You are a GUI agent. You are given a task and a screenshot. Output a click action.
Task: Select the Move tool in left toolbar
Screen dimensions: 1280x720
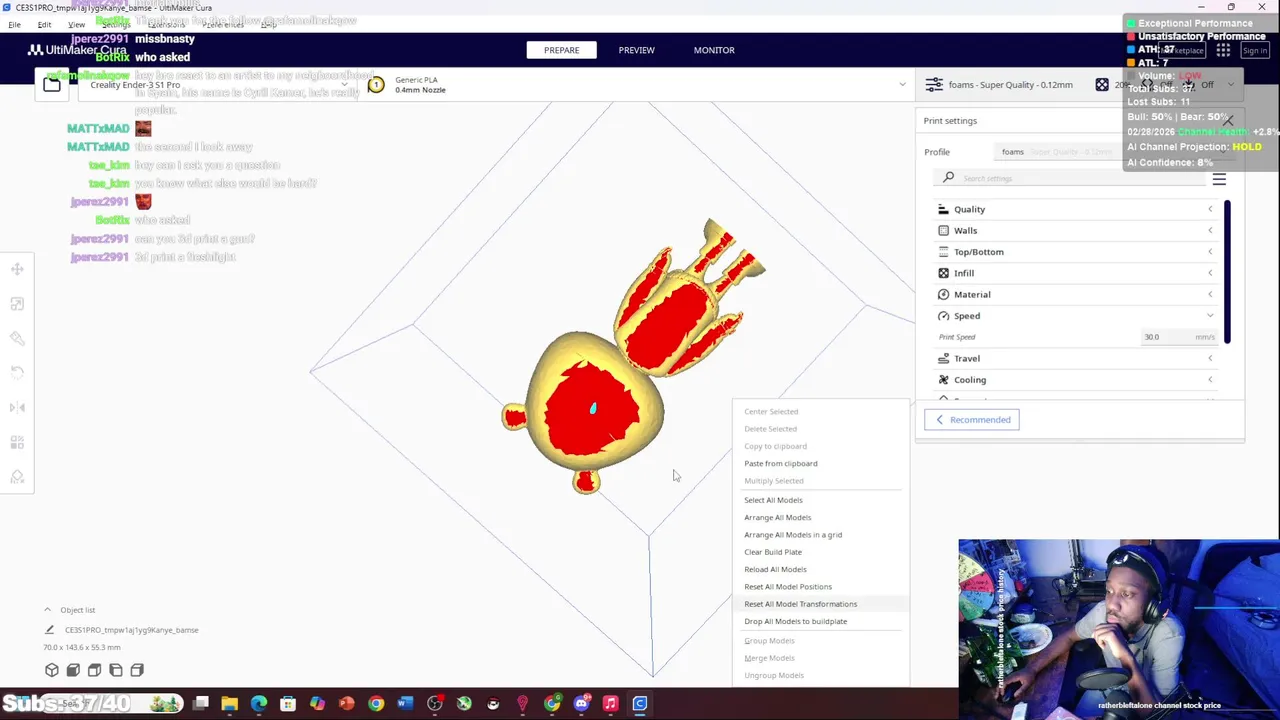pyautogui.click(x=17, y=269)
